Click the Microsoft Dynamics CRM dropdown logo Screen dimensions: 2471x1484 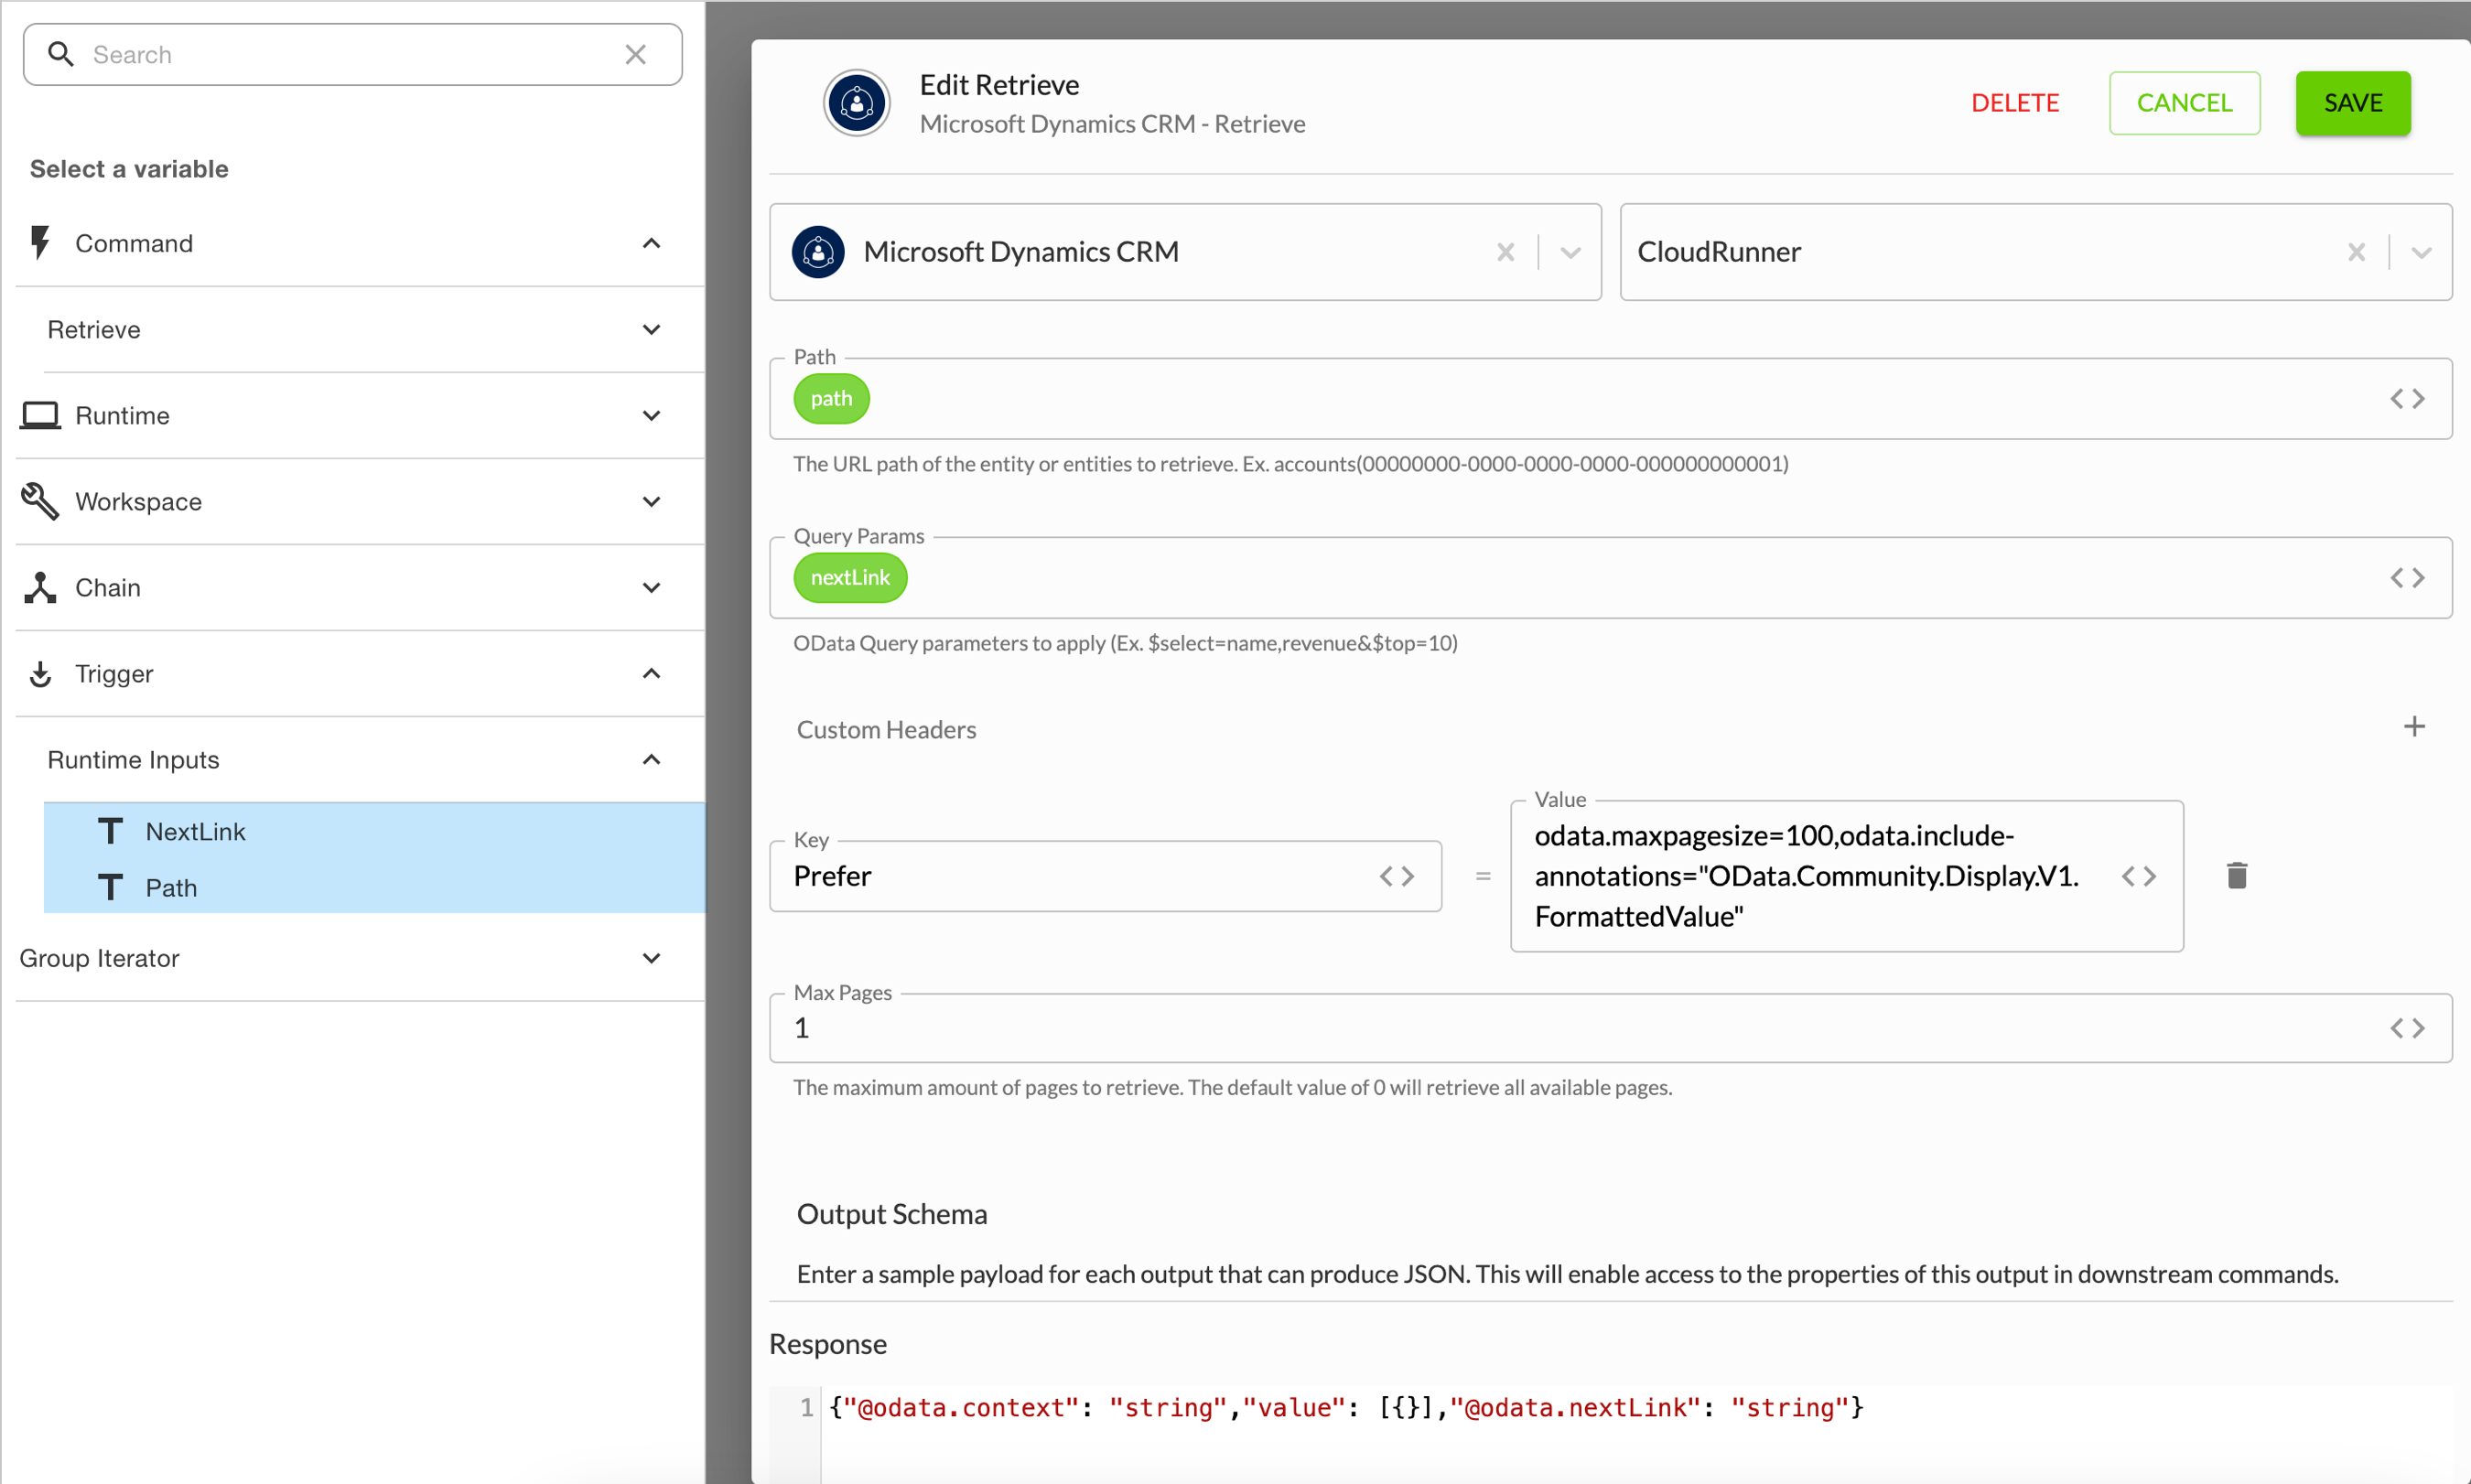coord(817,252)
